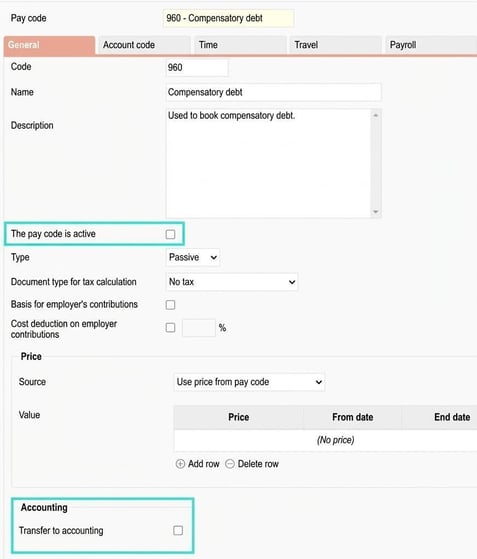Open Document type for tax calculation dropdown
The width and height of the screenshot is (477, 559).
coord(232,282)
